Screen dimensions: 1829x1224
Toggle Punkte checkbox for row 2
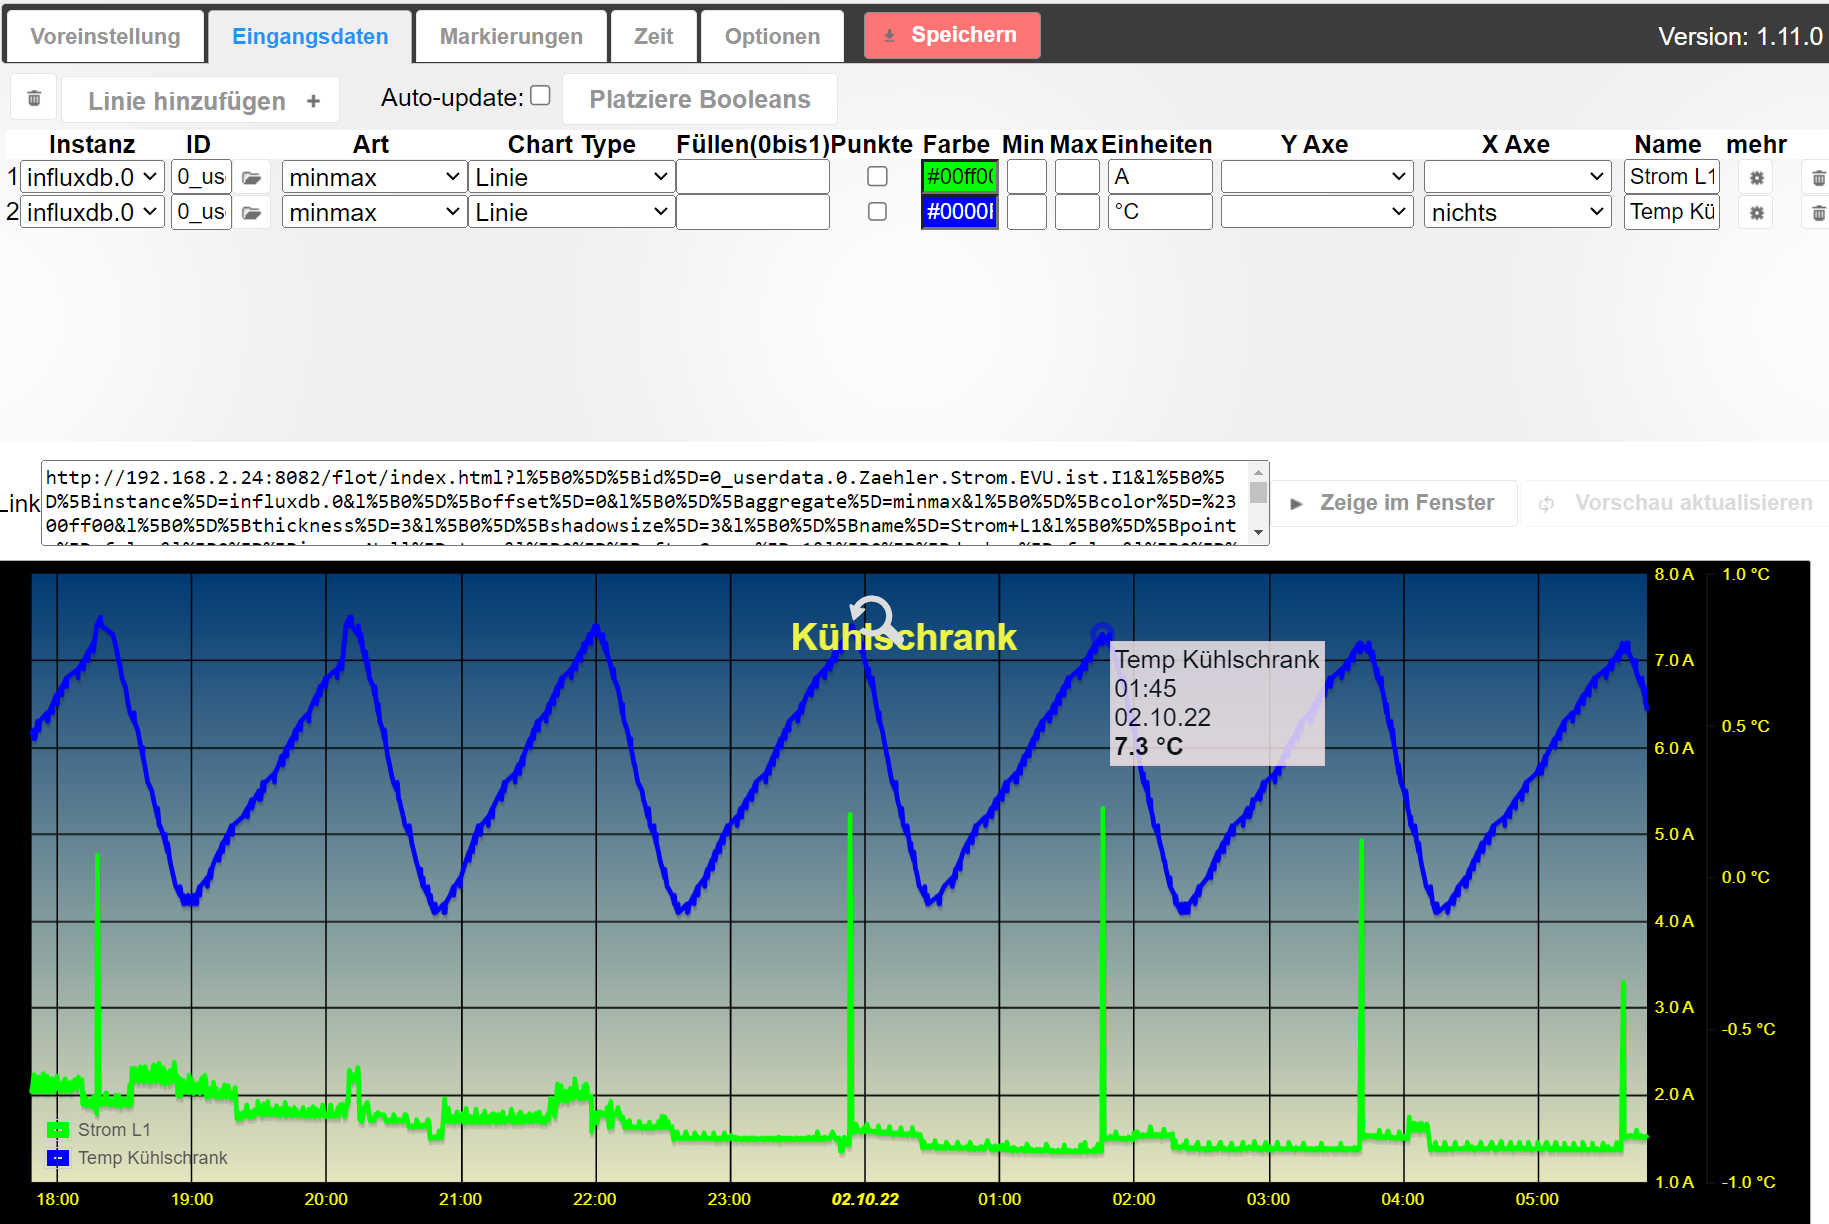pyautogui.click(x=877, y=212)
